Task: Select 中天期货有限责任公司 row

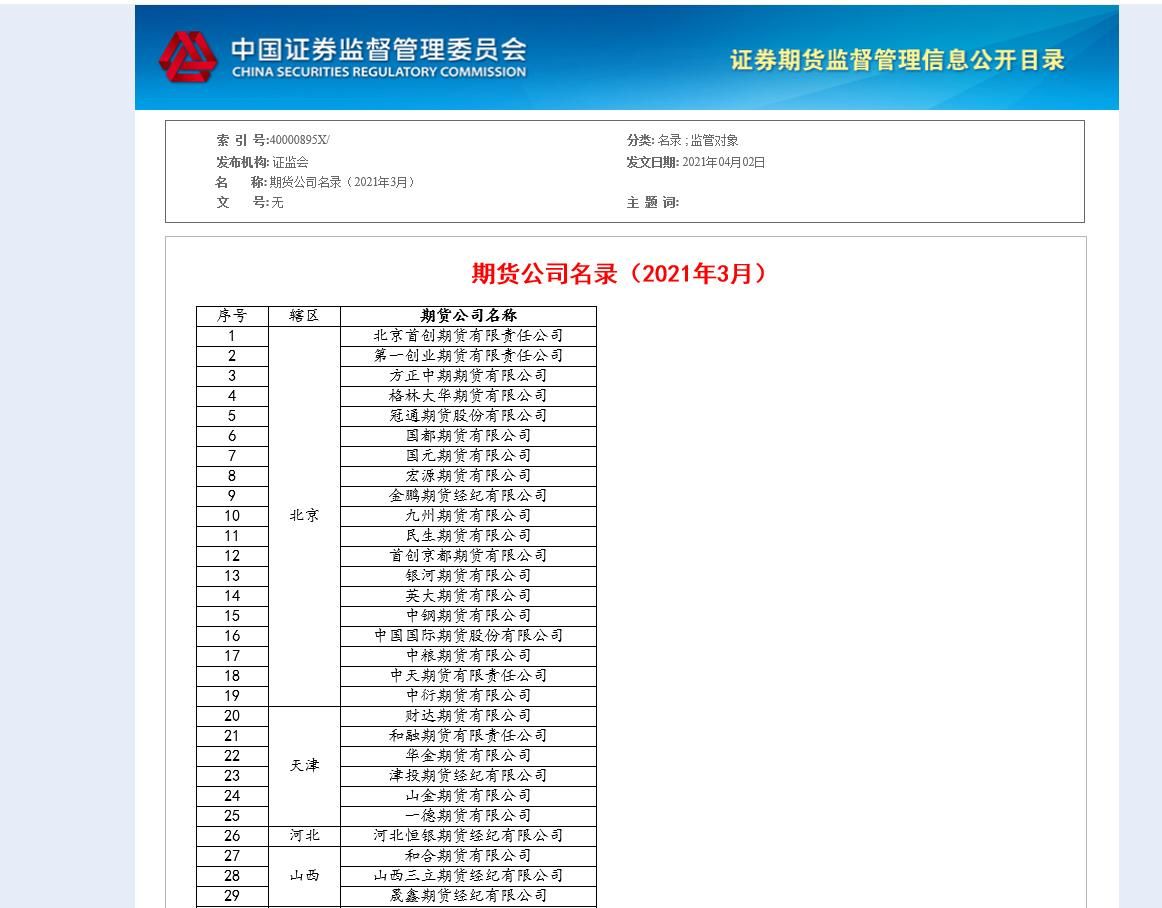Action: (x=468, y=676)
